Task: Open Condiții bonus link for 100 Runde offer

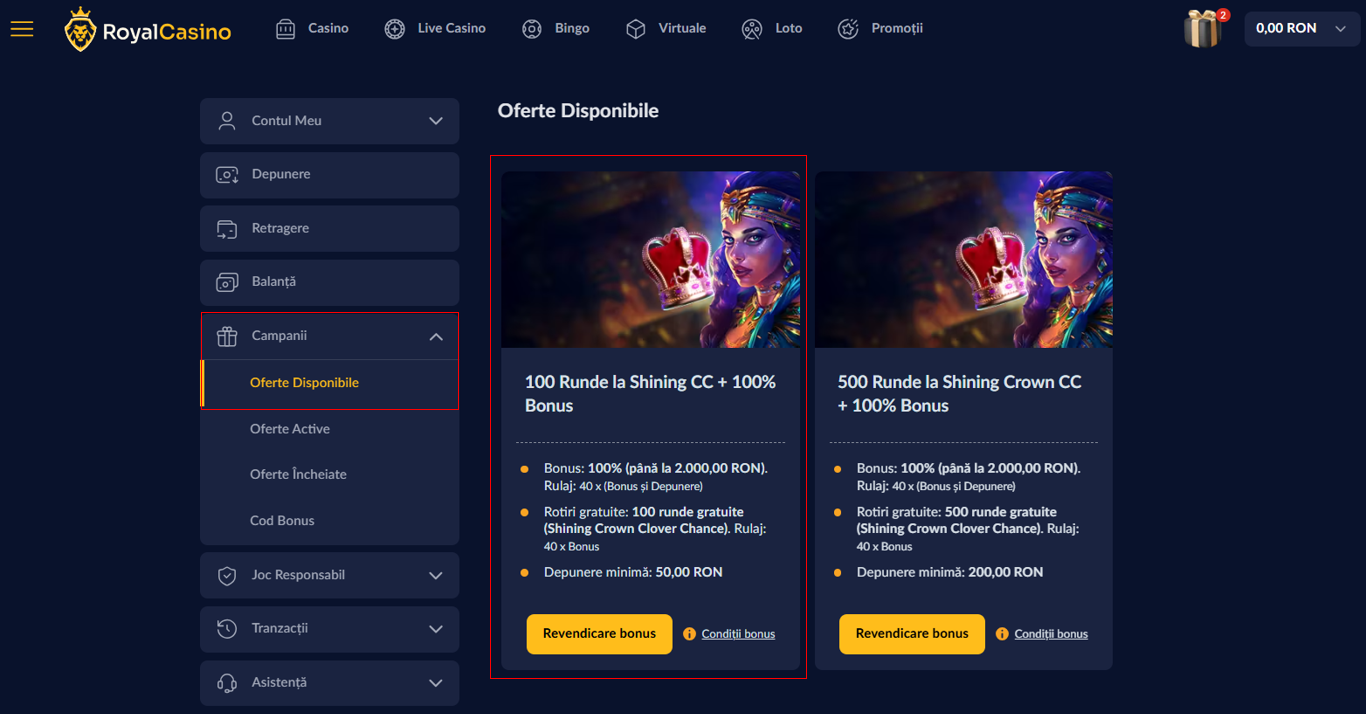Action: [x=738, y=634]
